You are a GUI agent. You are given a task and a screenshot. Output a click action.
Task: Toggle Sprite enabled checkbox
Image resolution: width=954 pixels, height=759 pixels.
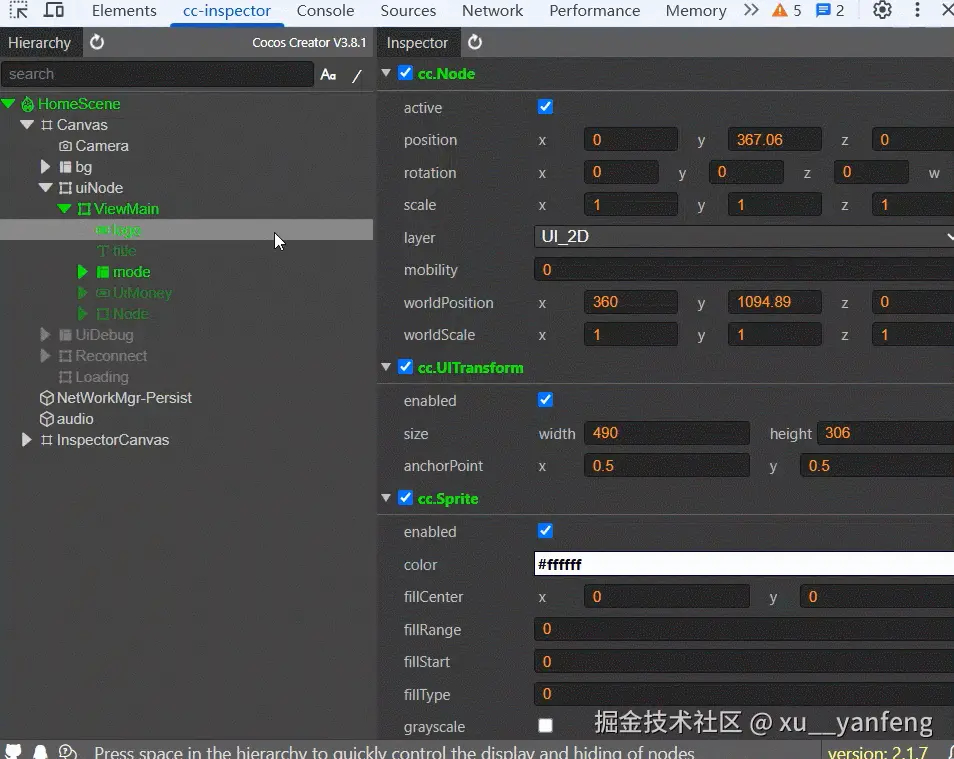(x=545, y=531)
